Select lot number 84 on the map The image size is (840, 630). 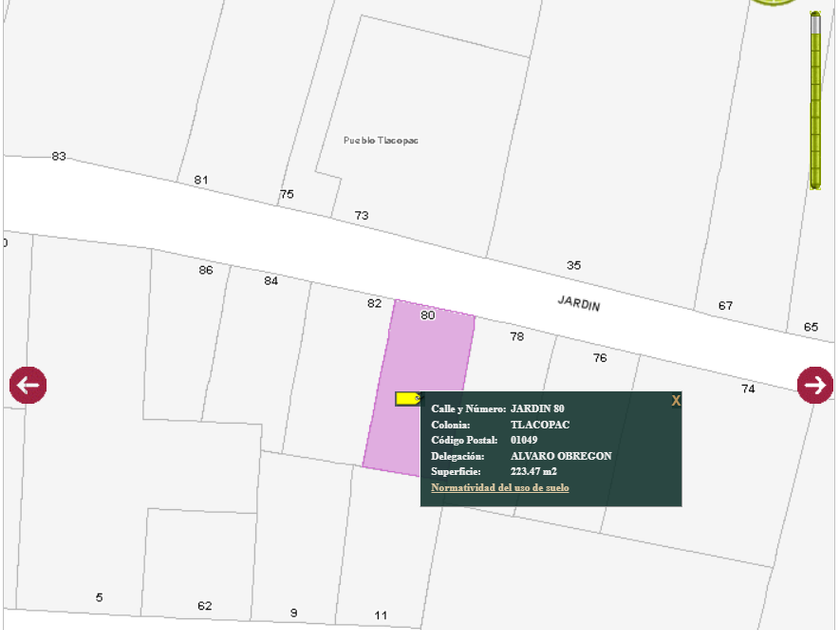[x=271, y=281]
